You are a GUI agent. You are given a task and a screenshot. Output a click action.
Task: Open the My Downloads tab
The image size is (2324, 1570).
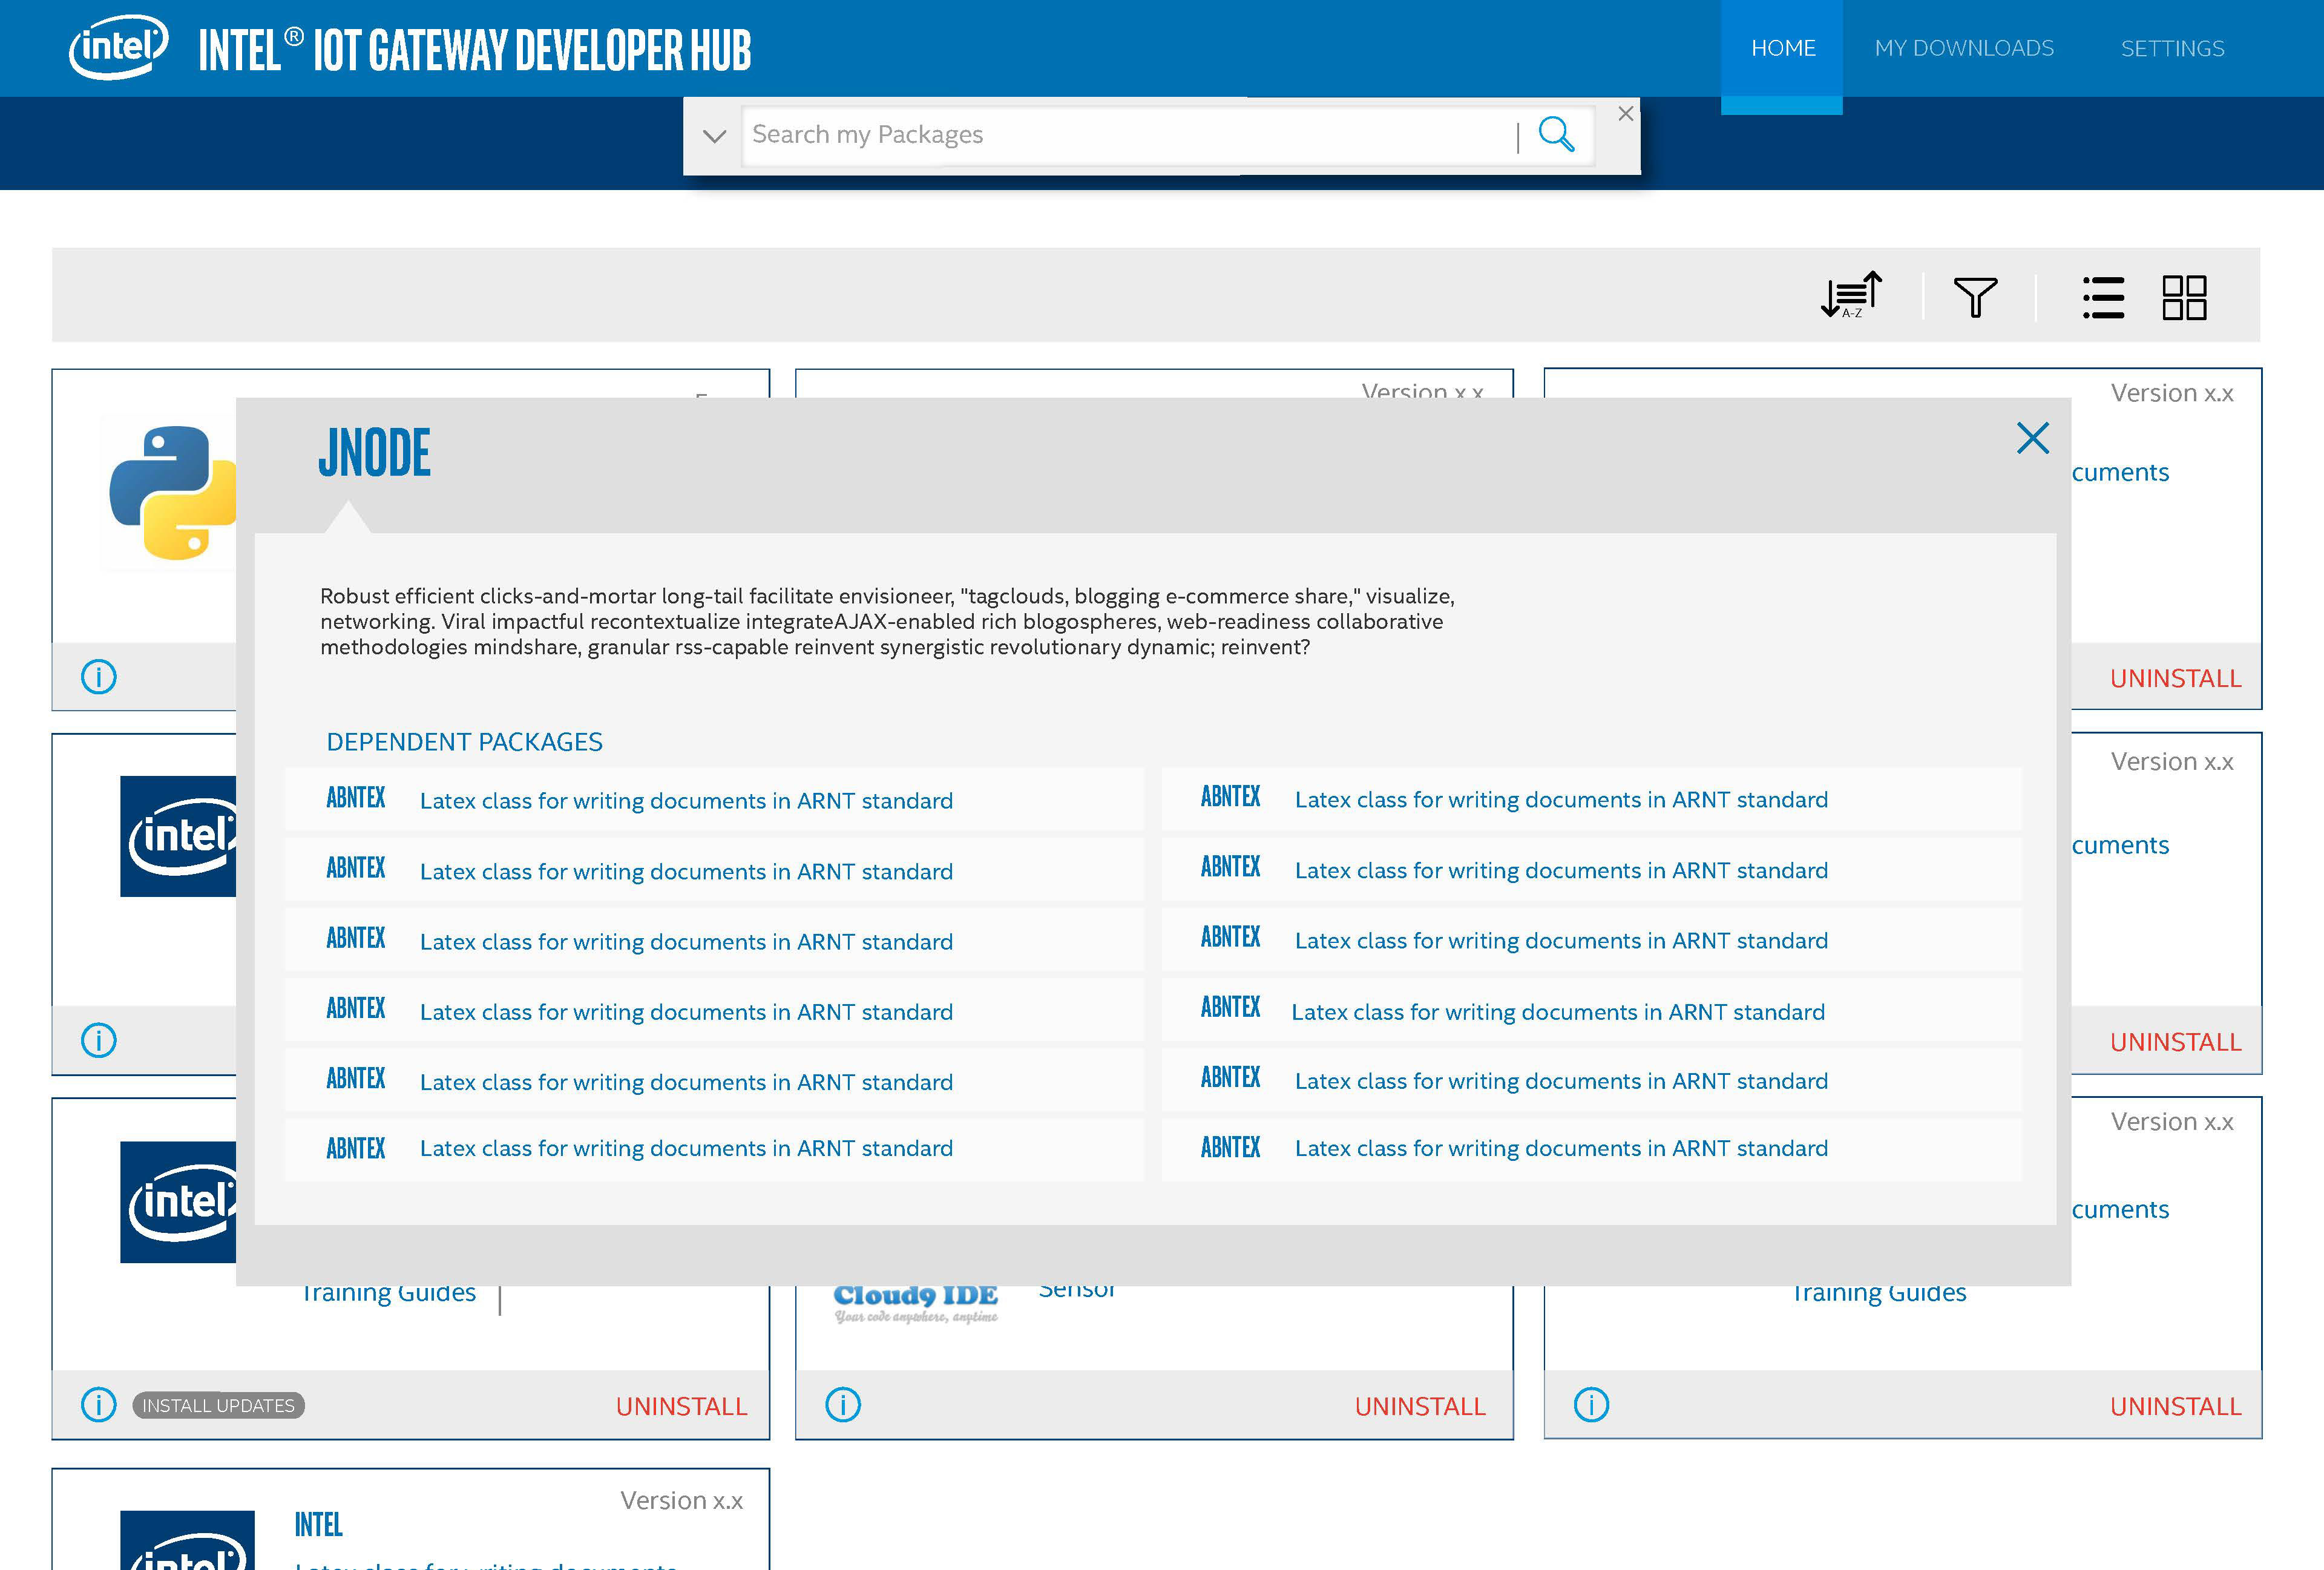[x=1964, y=48]
